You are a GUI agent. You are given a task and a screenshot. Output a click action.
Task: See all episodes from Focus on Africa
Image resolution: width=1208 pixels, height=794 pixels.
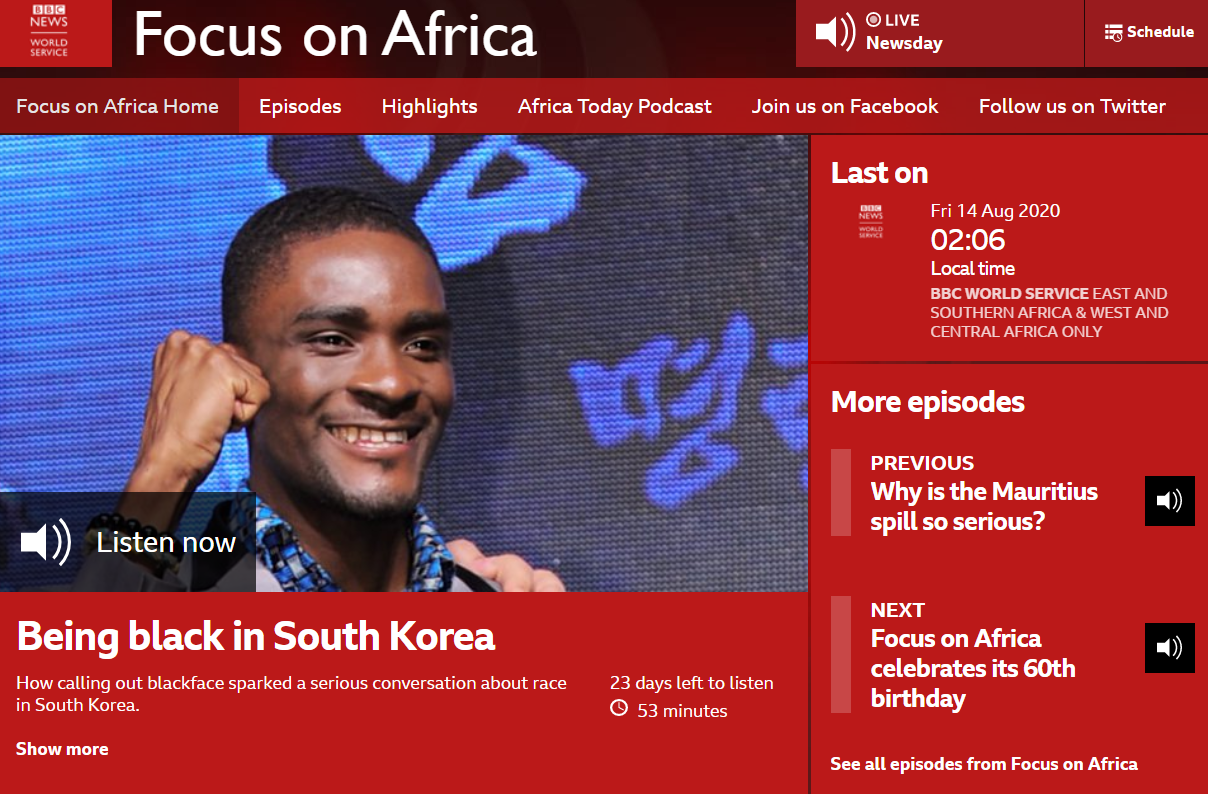[x=984, y=764]
